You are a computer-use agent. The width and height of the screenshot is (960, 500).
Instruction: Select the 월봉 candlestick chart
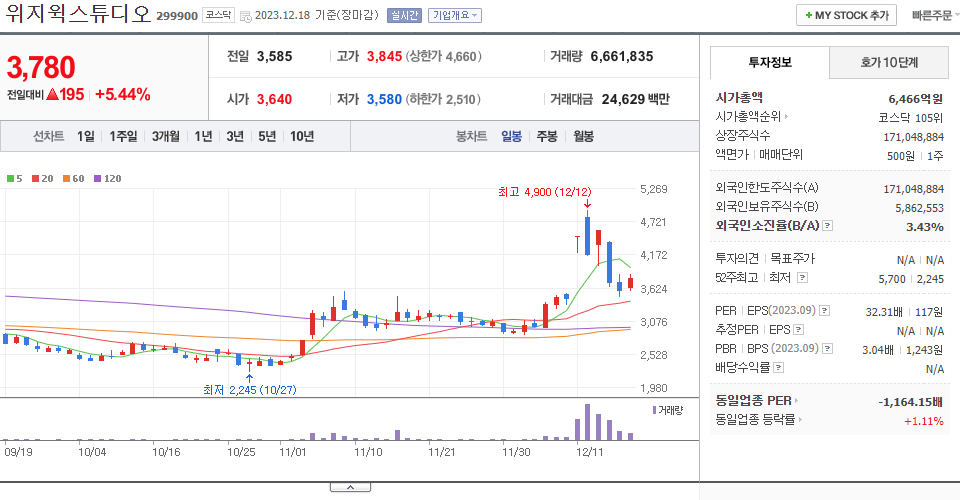(x=583, y=136)
